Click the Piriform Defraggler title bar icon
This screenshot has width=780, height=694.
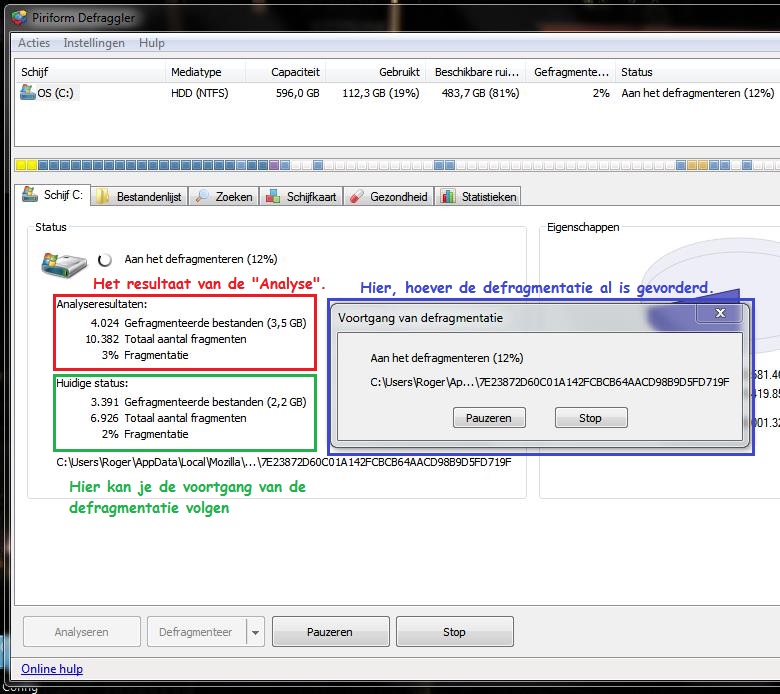[x=19, y=18]
